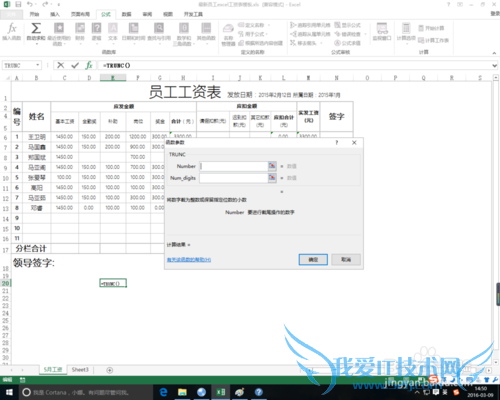This screenshot has width=500, height=400.
Task: Toggle Show Formulas in Formula Auditing
Action: click(x=347, y=25)
